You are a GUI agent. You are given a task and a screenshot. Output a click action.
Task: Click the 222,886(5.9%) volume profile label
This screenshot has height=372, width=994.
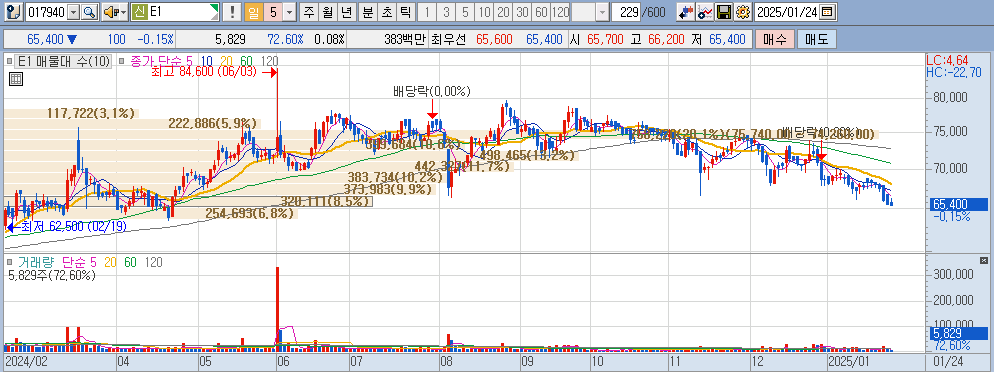212,124
